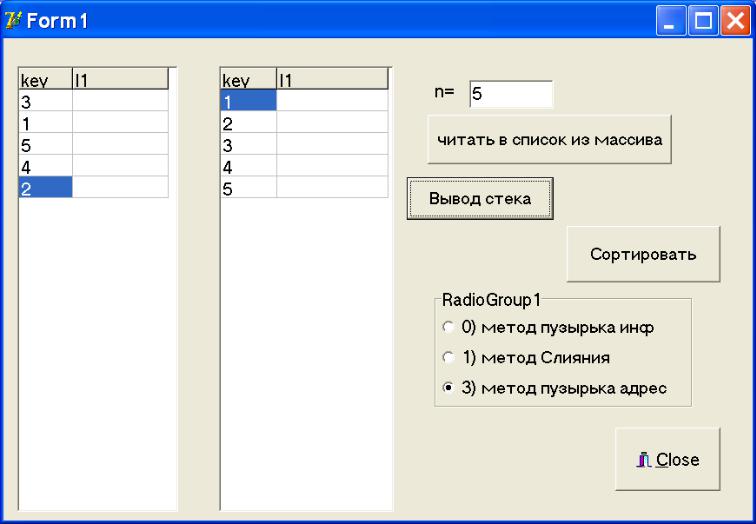Click the n= input field
The image size is (756, 524).
pyautogui.click(x=511, y=94)
